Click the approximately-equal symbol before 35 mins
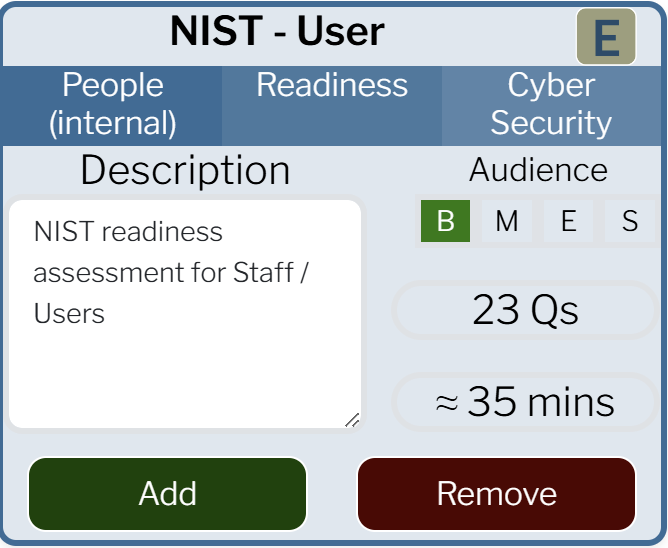The width and height of the screenshot is (668, 548). [x=446, y=403]
